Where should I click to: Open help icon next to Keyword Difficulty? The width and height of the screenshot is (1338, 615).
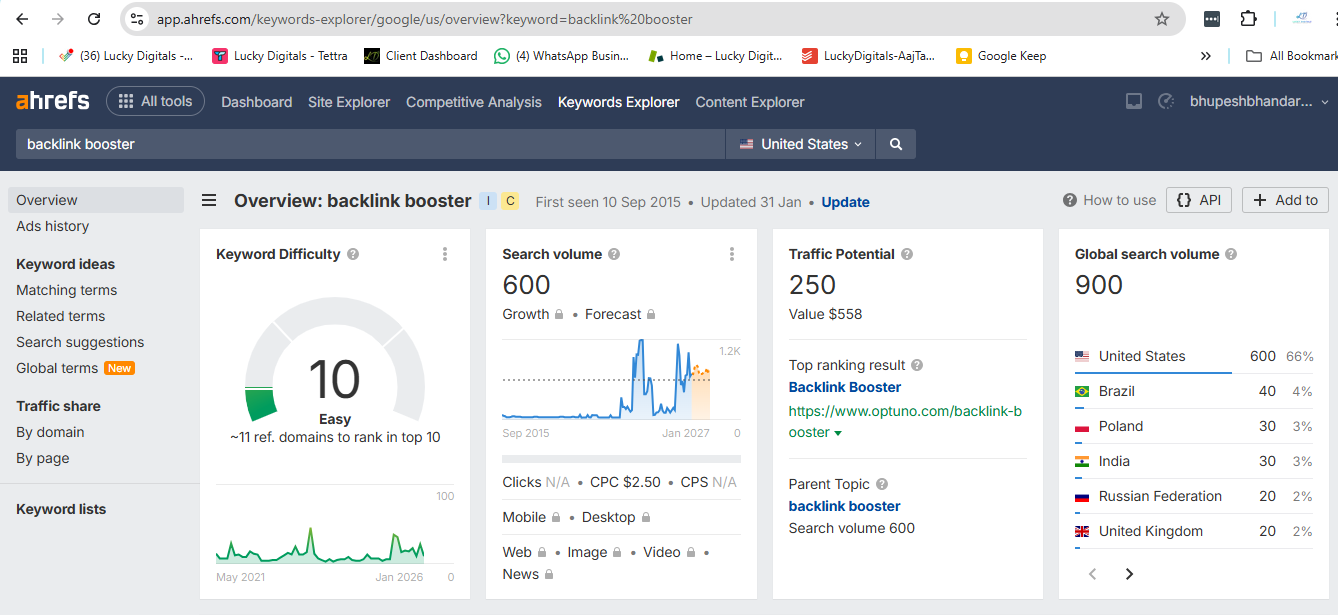[x=353, y=254]
